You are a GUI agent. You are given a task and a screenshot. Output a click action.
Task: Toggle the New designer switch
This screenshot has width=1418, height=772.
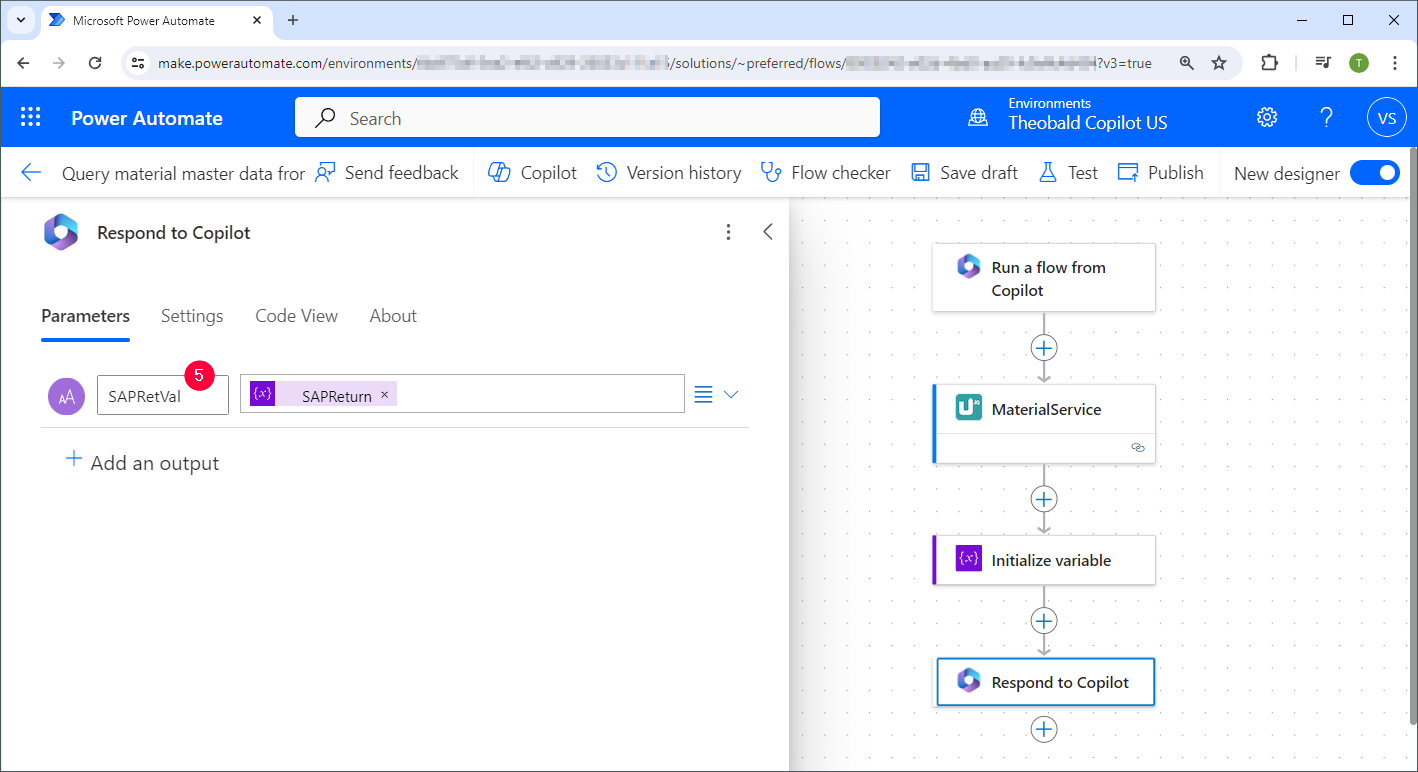click(x=1375, y=173)
